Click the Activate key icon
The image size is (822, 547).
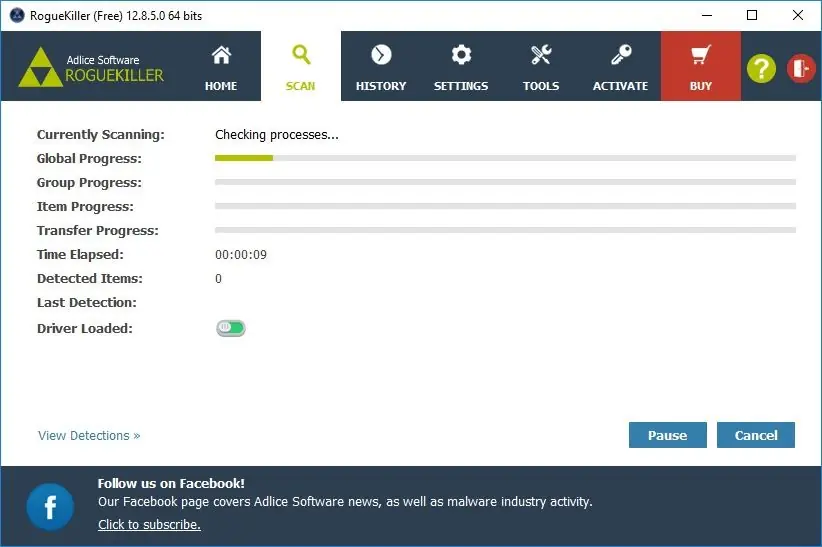point(621,55)
